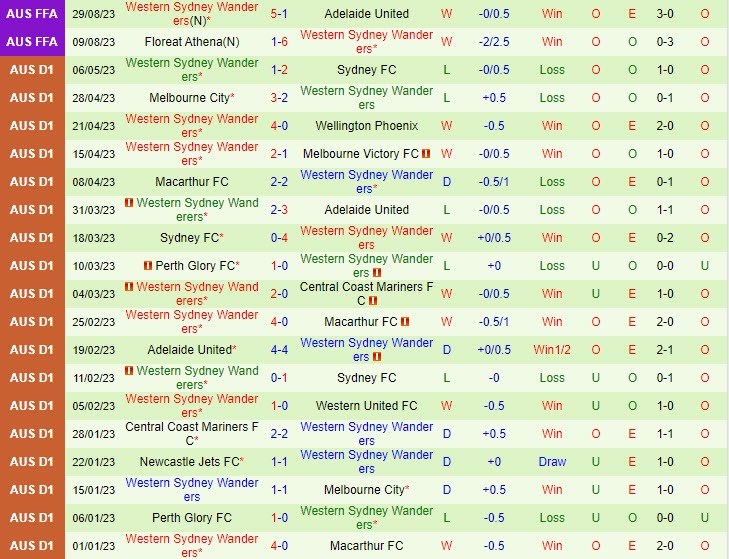Select date 15/04/23
The height and width of the screenshot is (559, 729).
93,154
